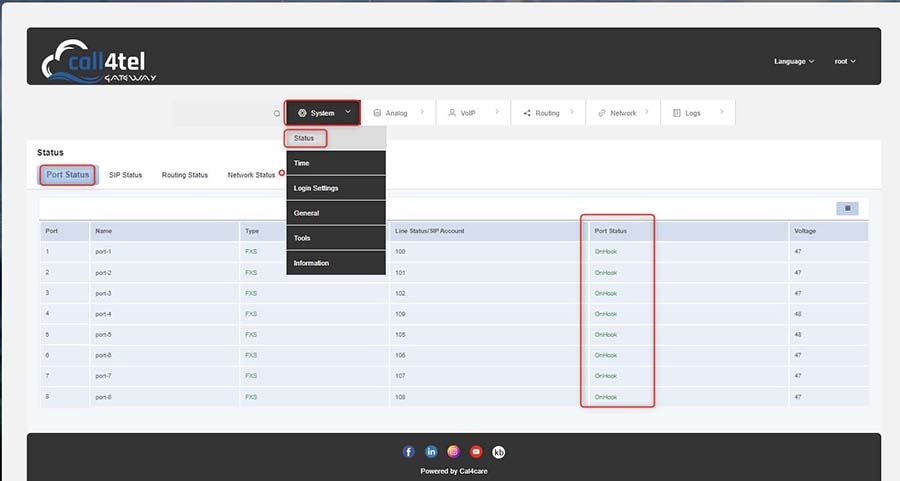Open the Facebook page icon in footer
900x481 pixels.
408,452
